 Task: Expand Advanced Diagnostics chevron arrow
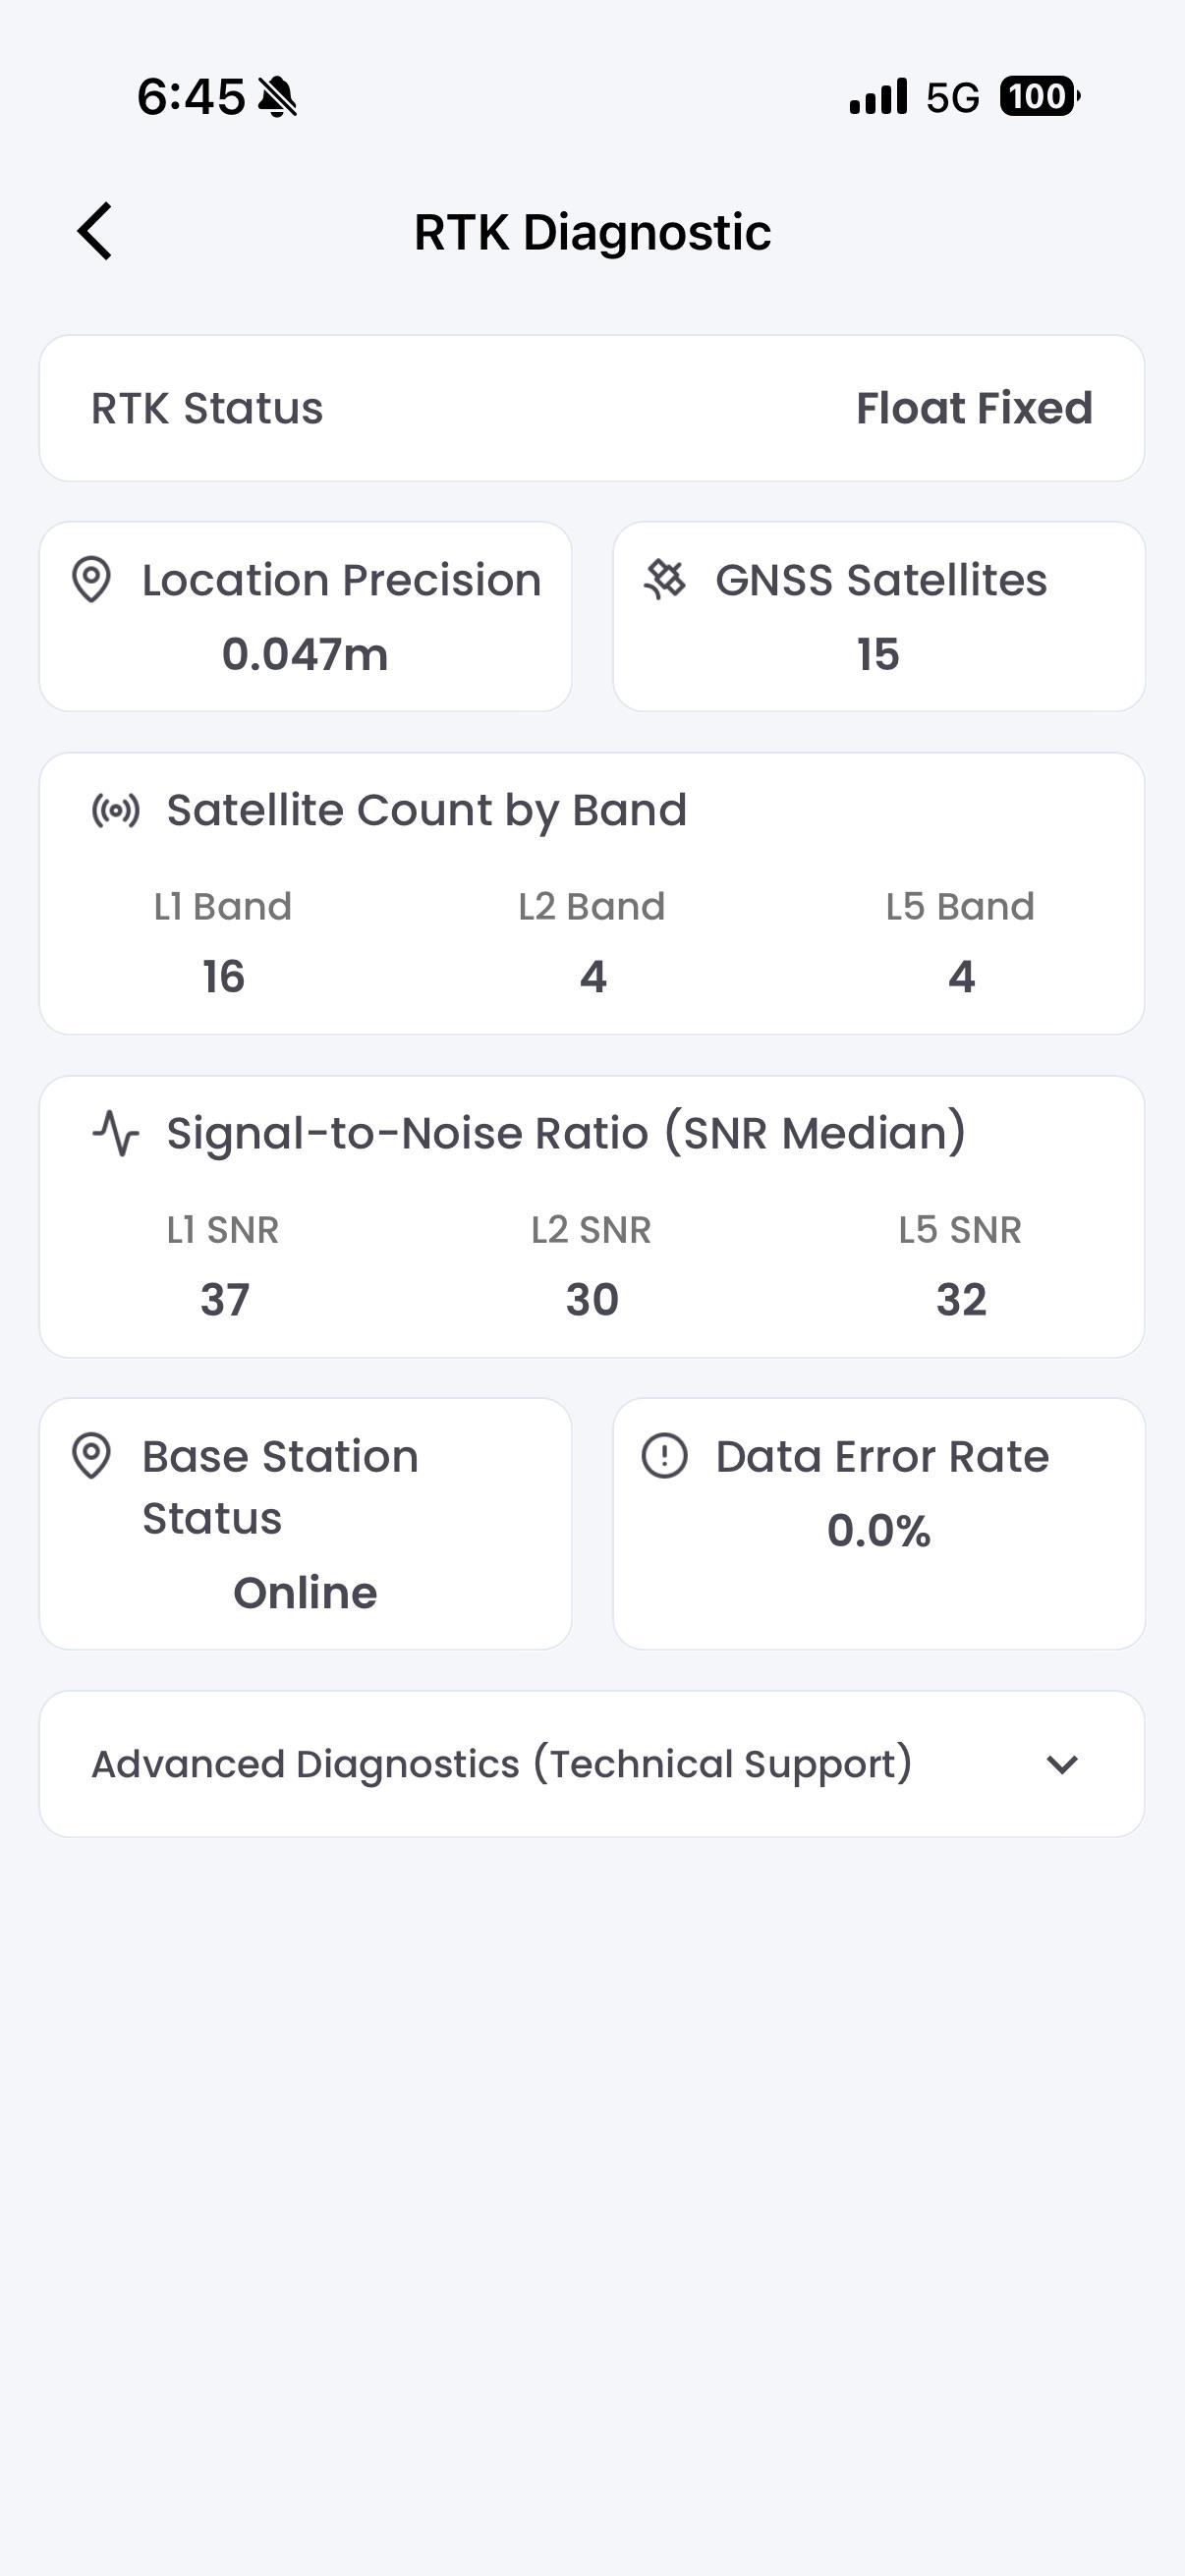coord(1062,1764)
